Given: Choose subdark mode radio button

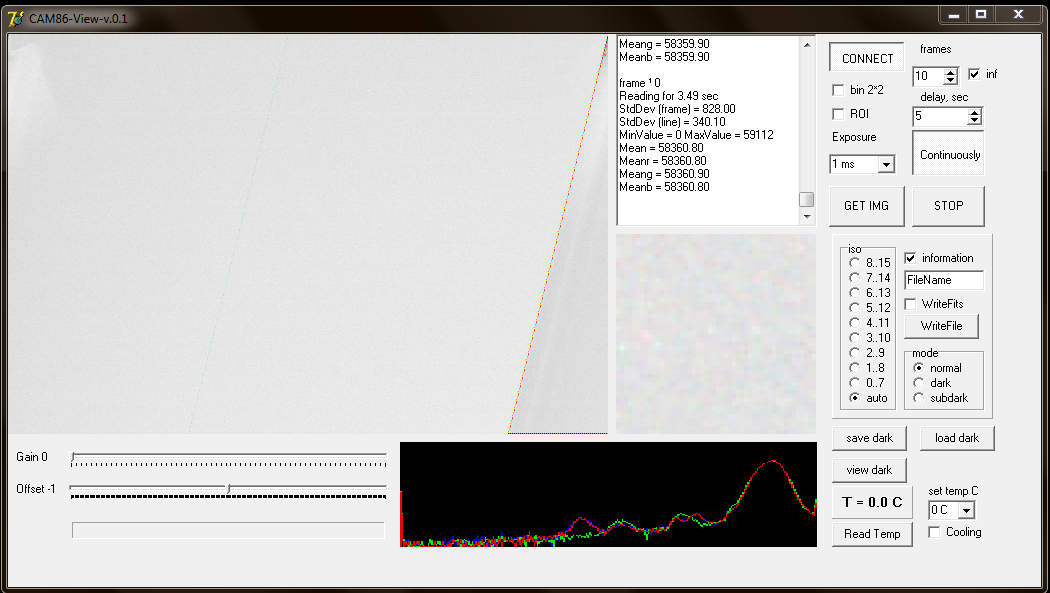Looking at the screenshot, I should [x=919, y=398].
